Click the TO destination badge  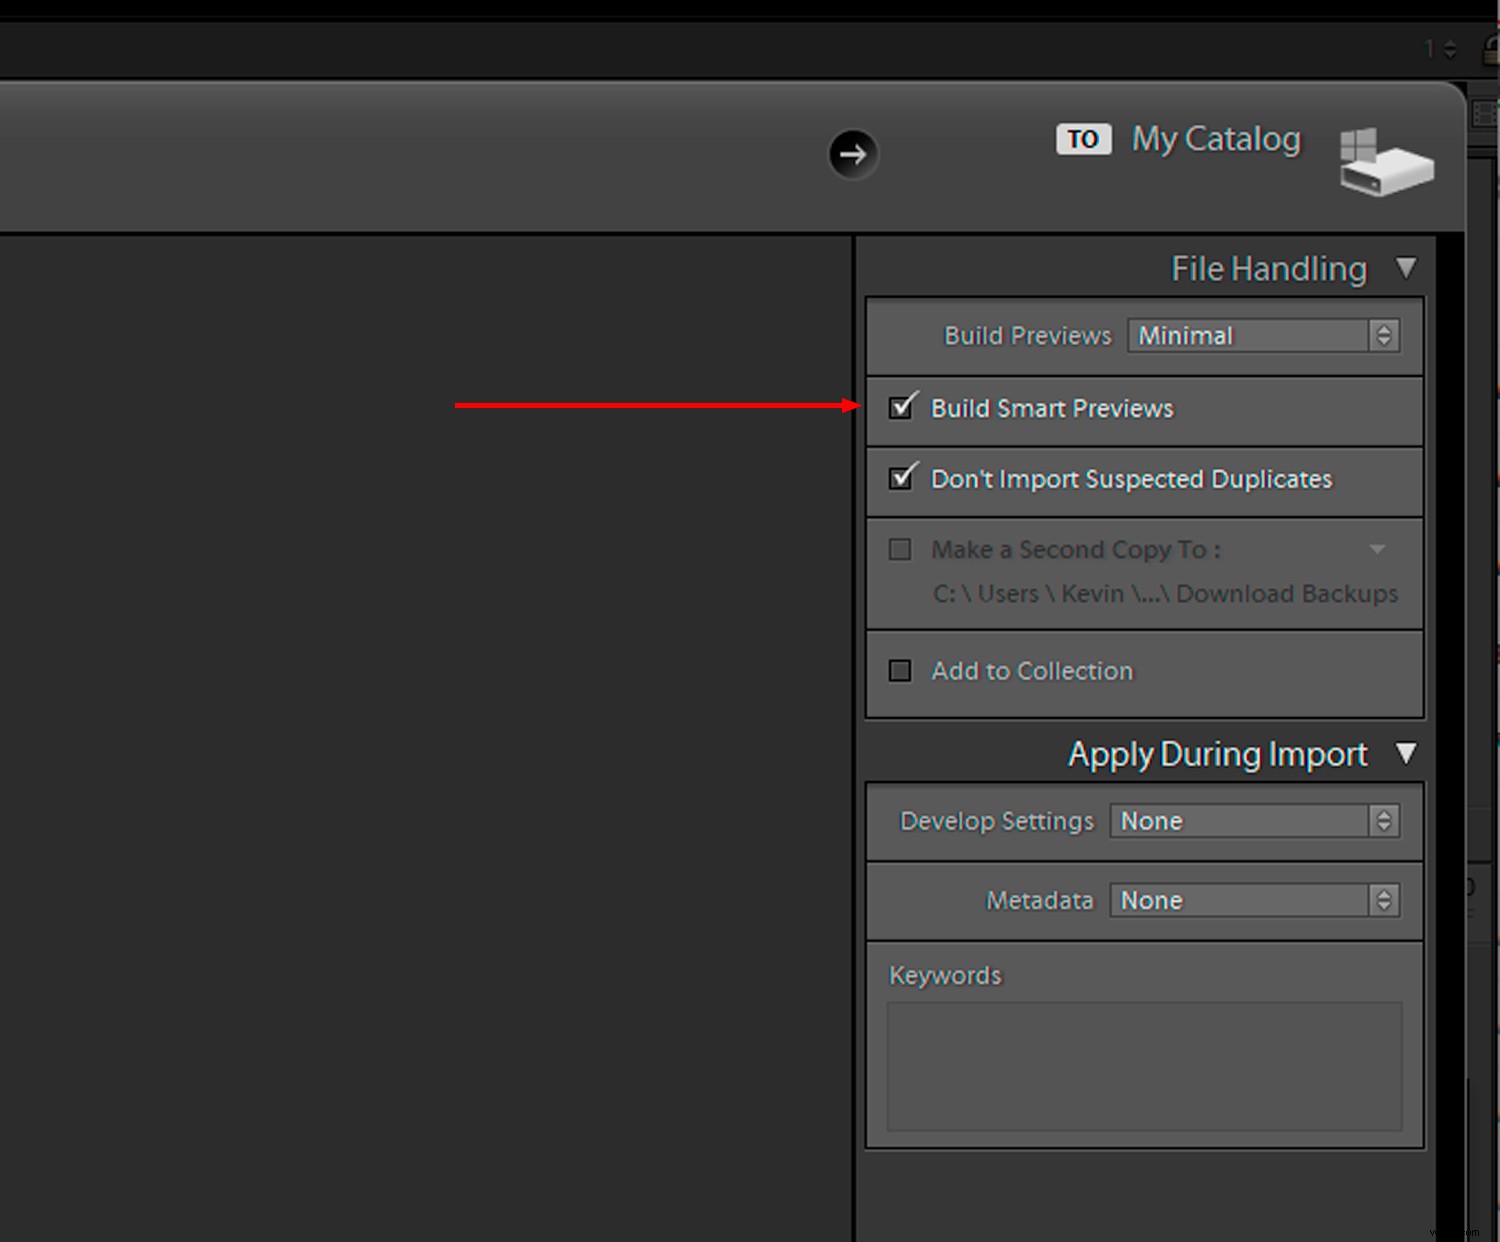(x=1083, y=139)
